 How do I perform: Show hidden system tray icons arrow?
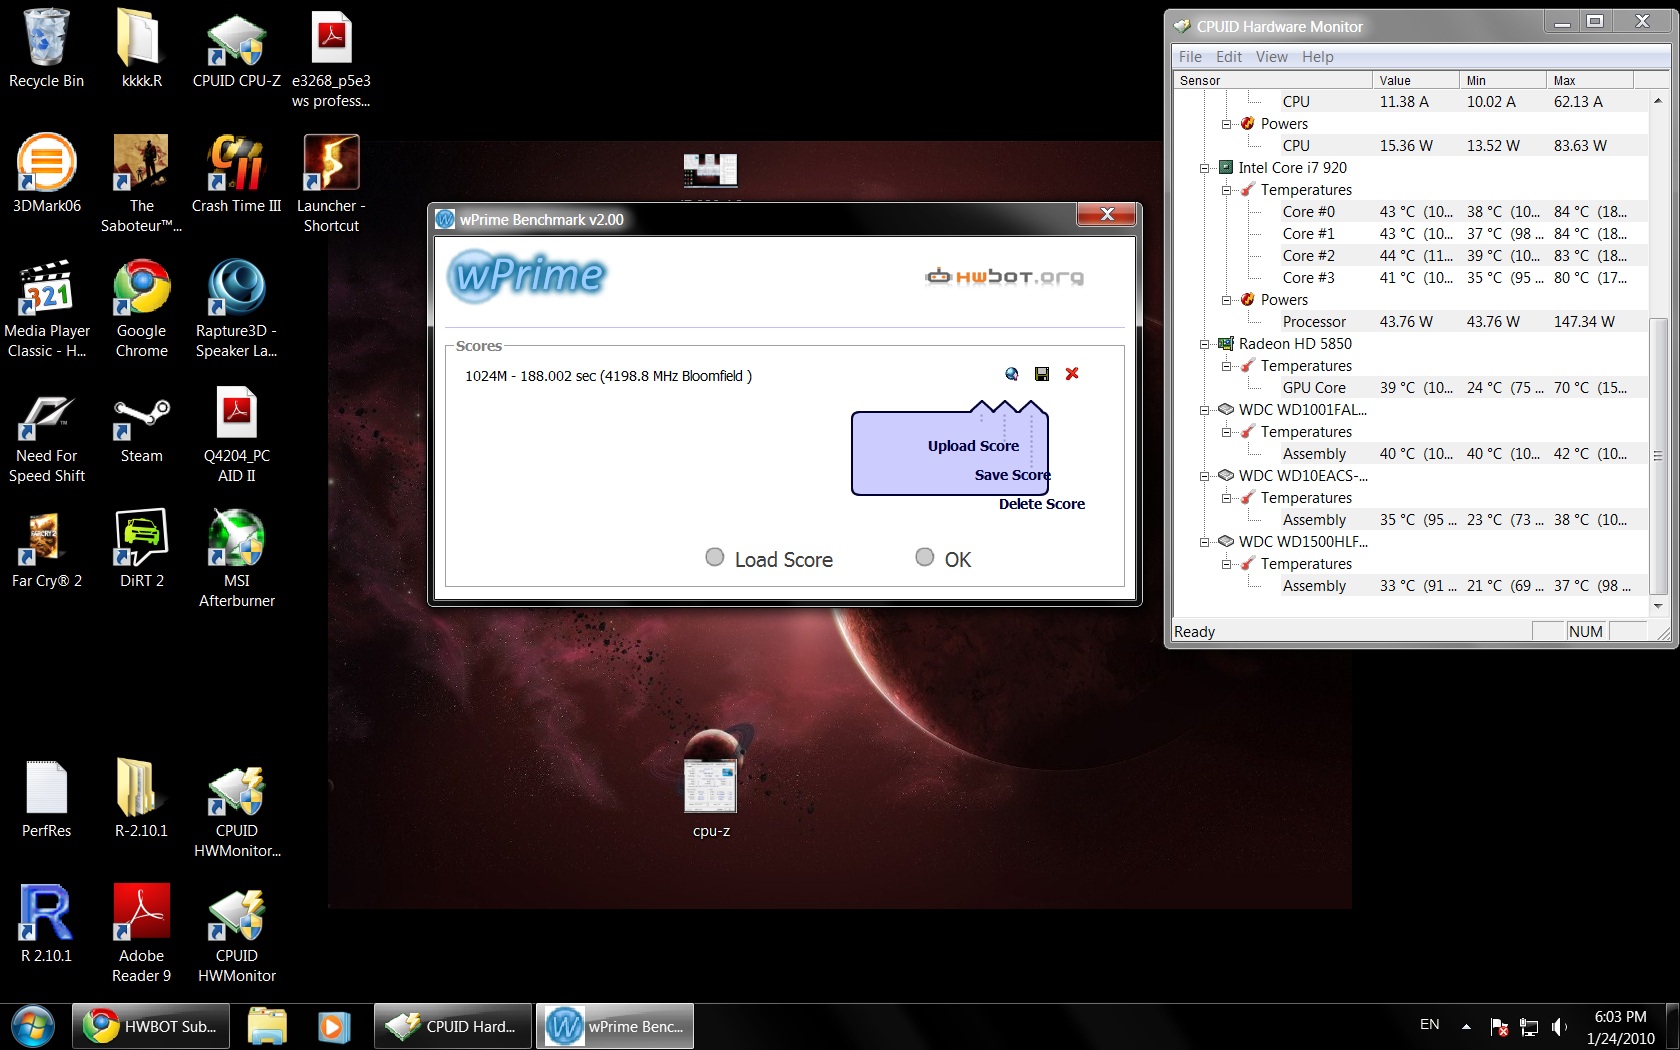click(x=1466, y=1026)
